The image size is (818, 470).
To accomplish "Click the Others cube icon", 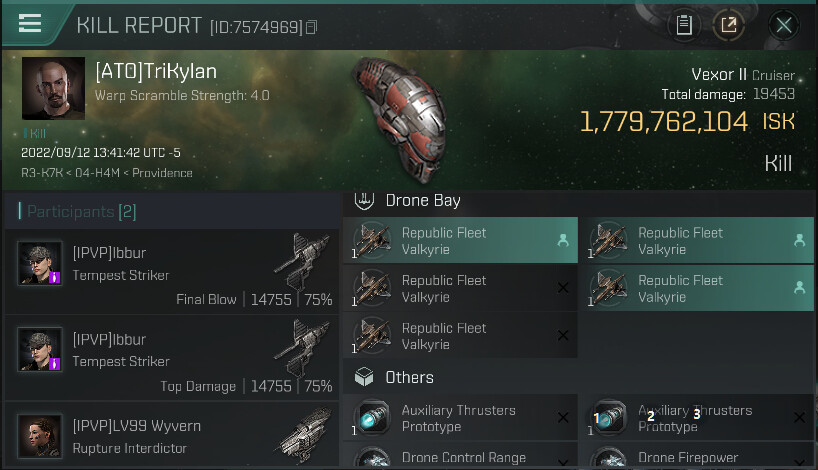I will pyautogui.click(x=365, y=378).
